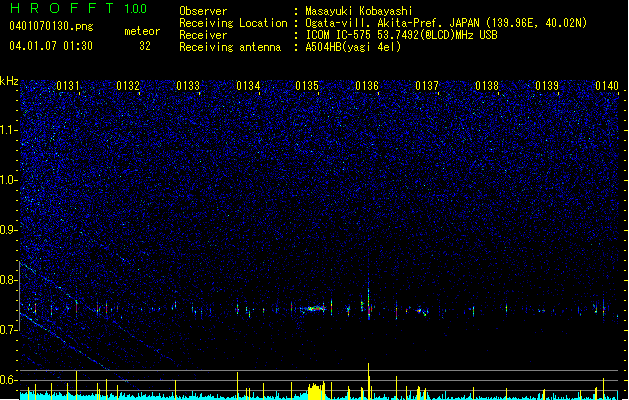The image size is (629, 400).
Task: Click the tall echo spike at 0136
Action: (x=368, y=301)
